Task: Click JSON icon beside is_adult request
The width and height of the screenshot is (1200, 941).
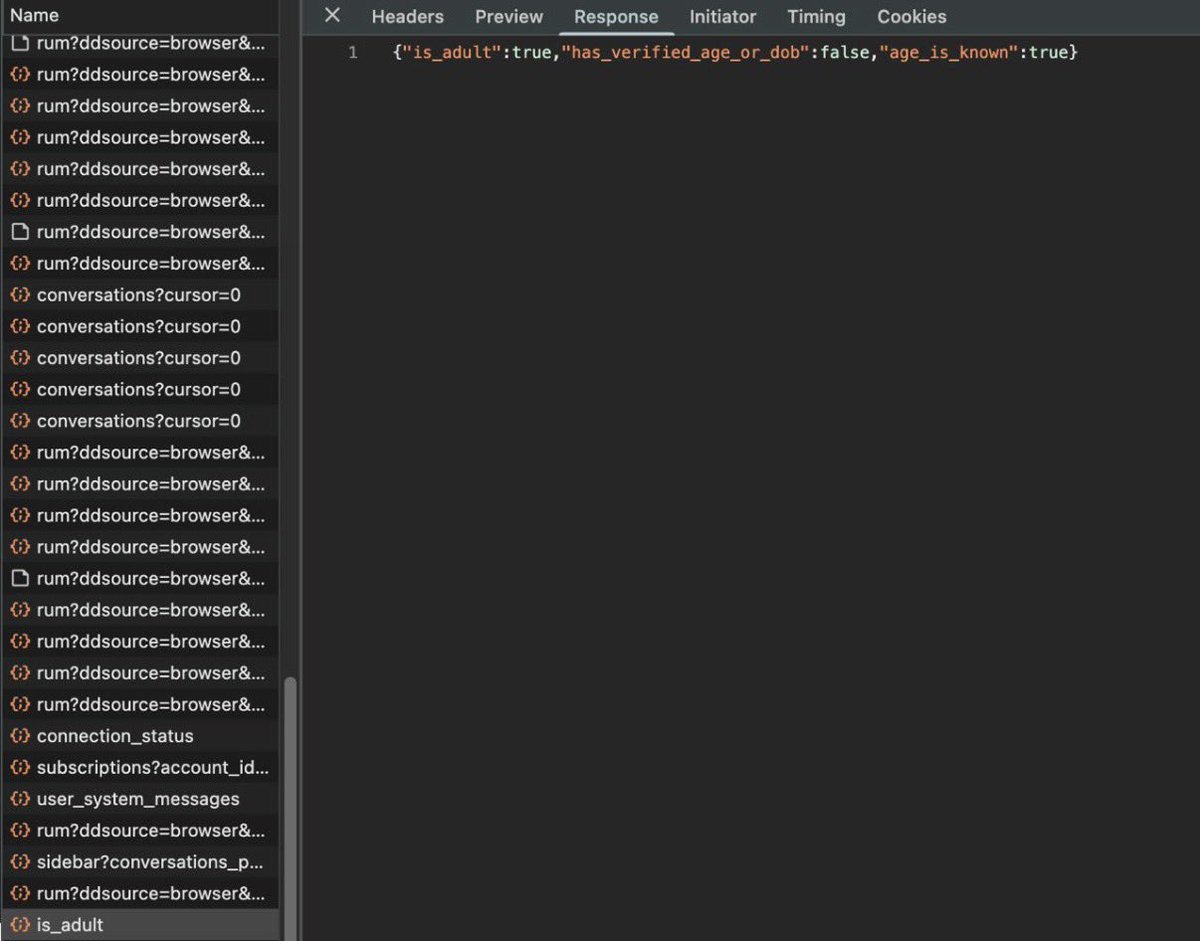Action: click(x=20, y=925)
